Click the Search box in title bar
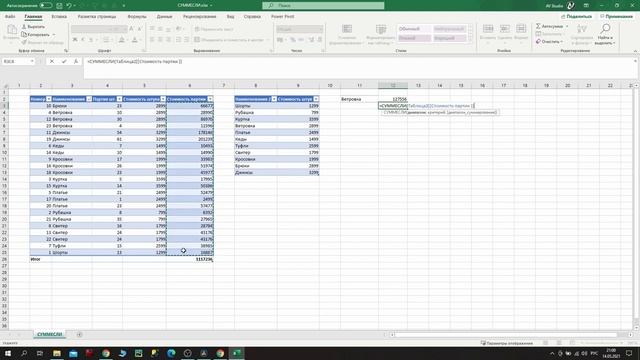 (x=323, y=5)
